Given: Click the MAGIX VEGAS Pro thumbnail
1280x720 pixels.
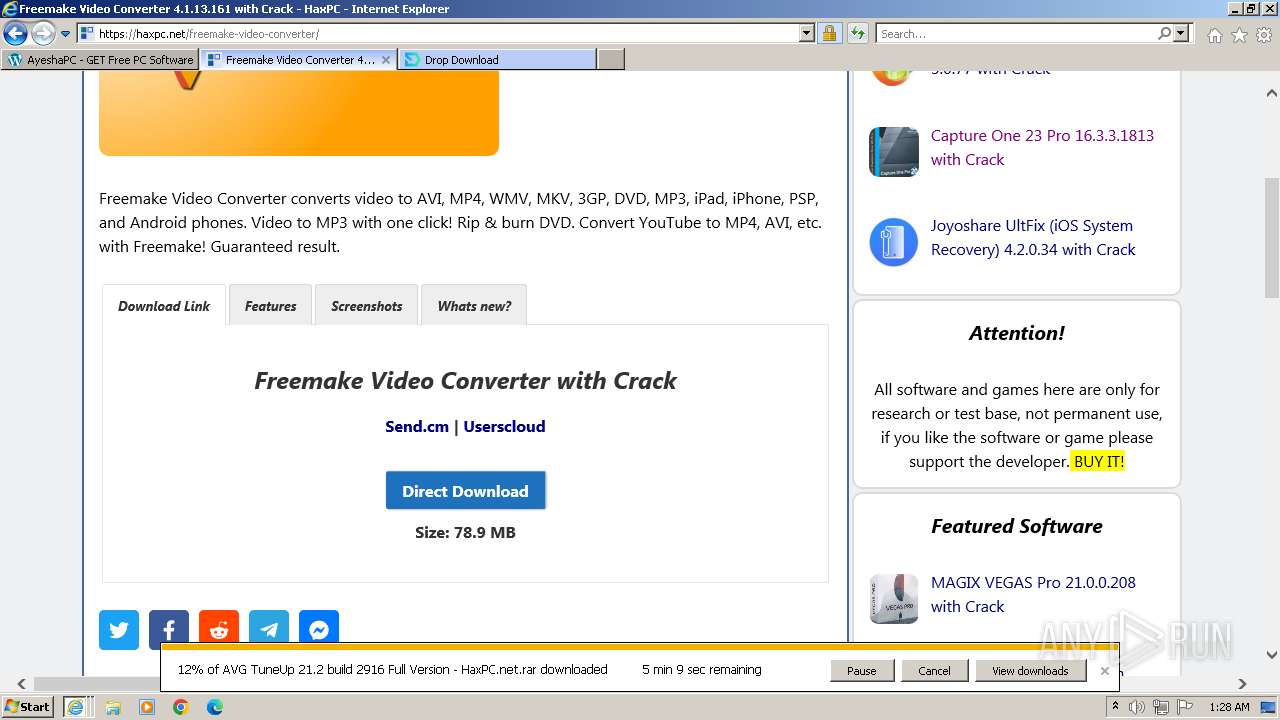Looking at the screenshot, I should [894, 599].
